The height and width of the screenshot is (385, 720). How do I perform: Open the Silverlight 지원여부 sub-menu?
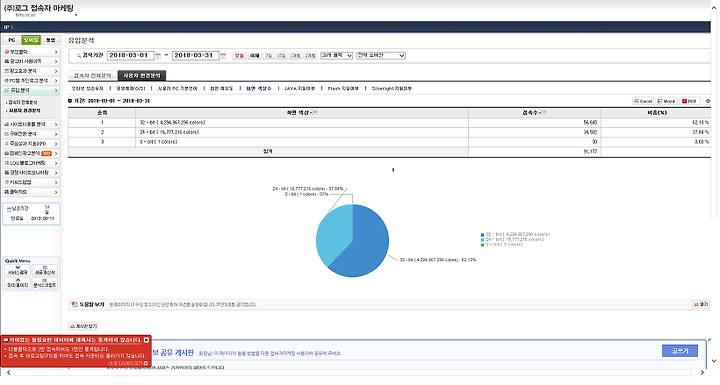click(x=392, y=88)
